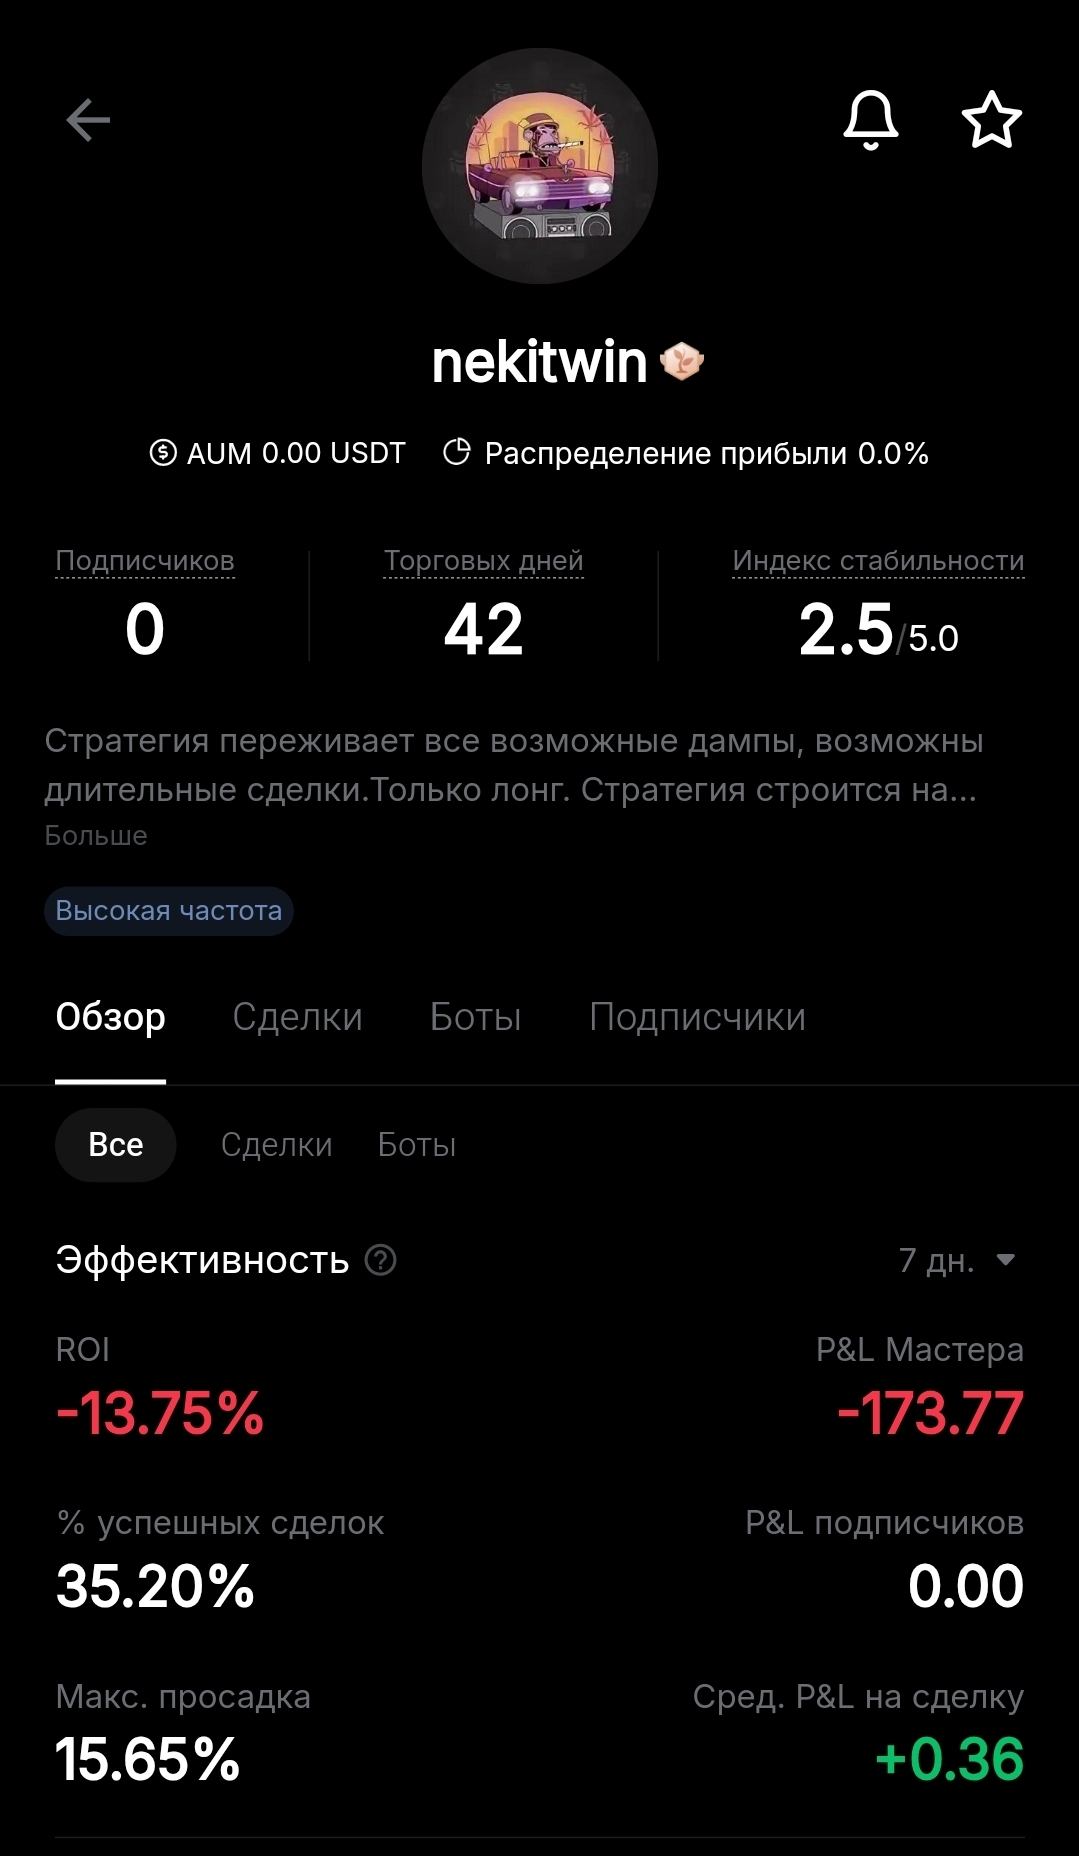Expand the 7 дн. period dropdown
The width and height of the screenshot is (1079, 1856).
[x=957, y=1260]
